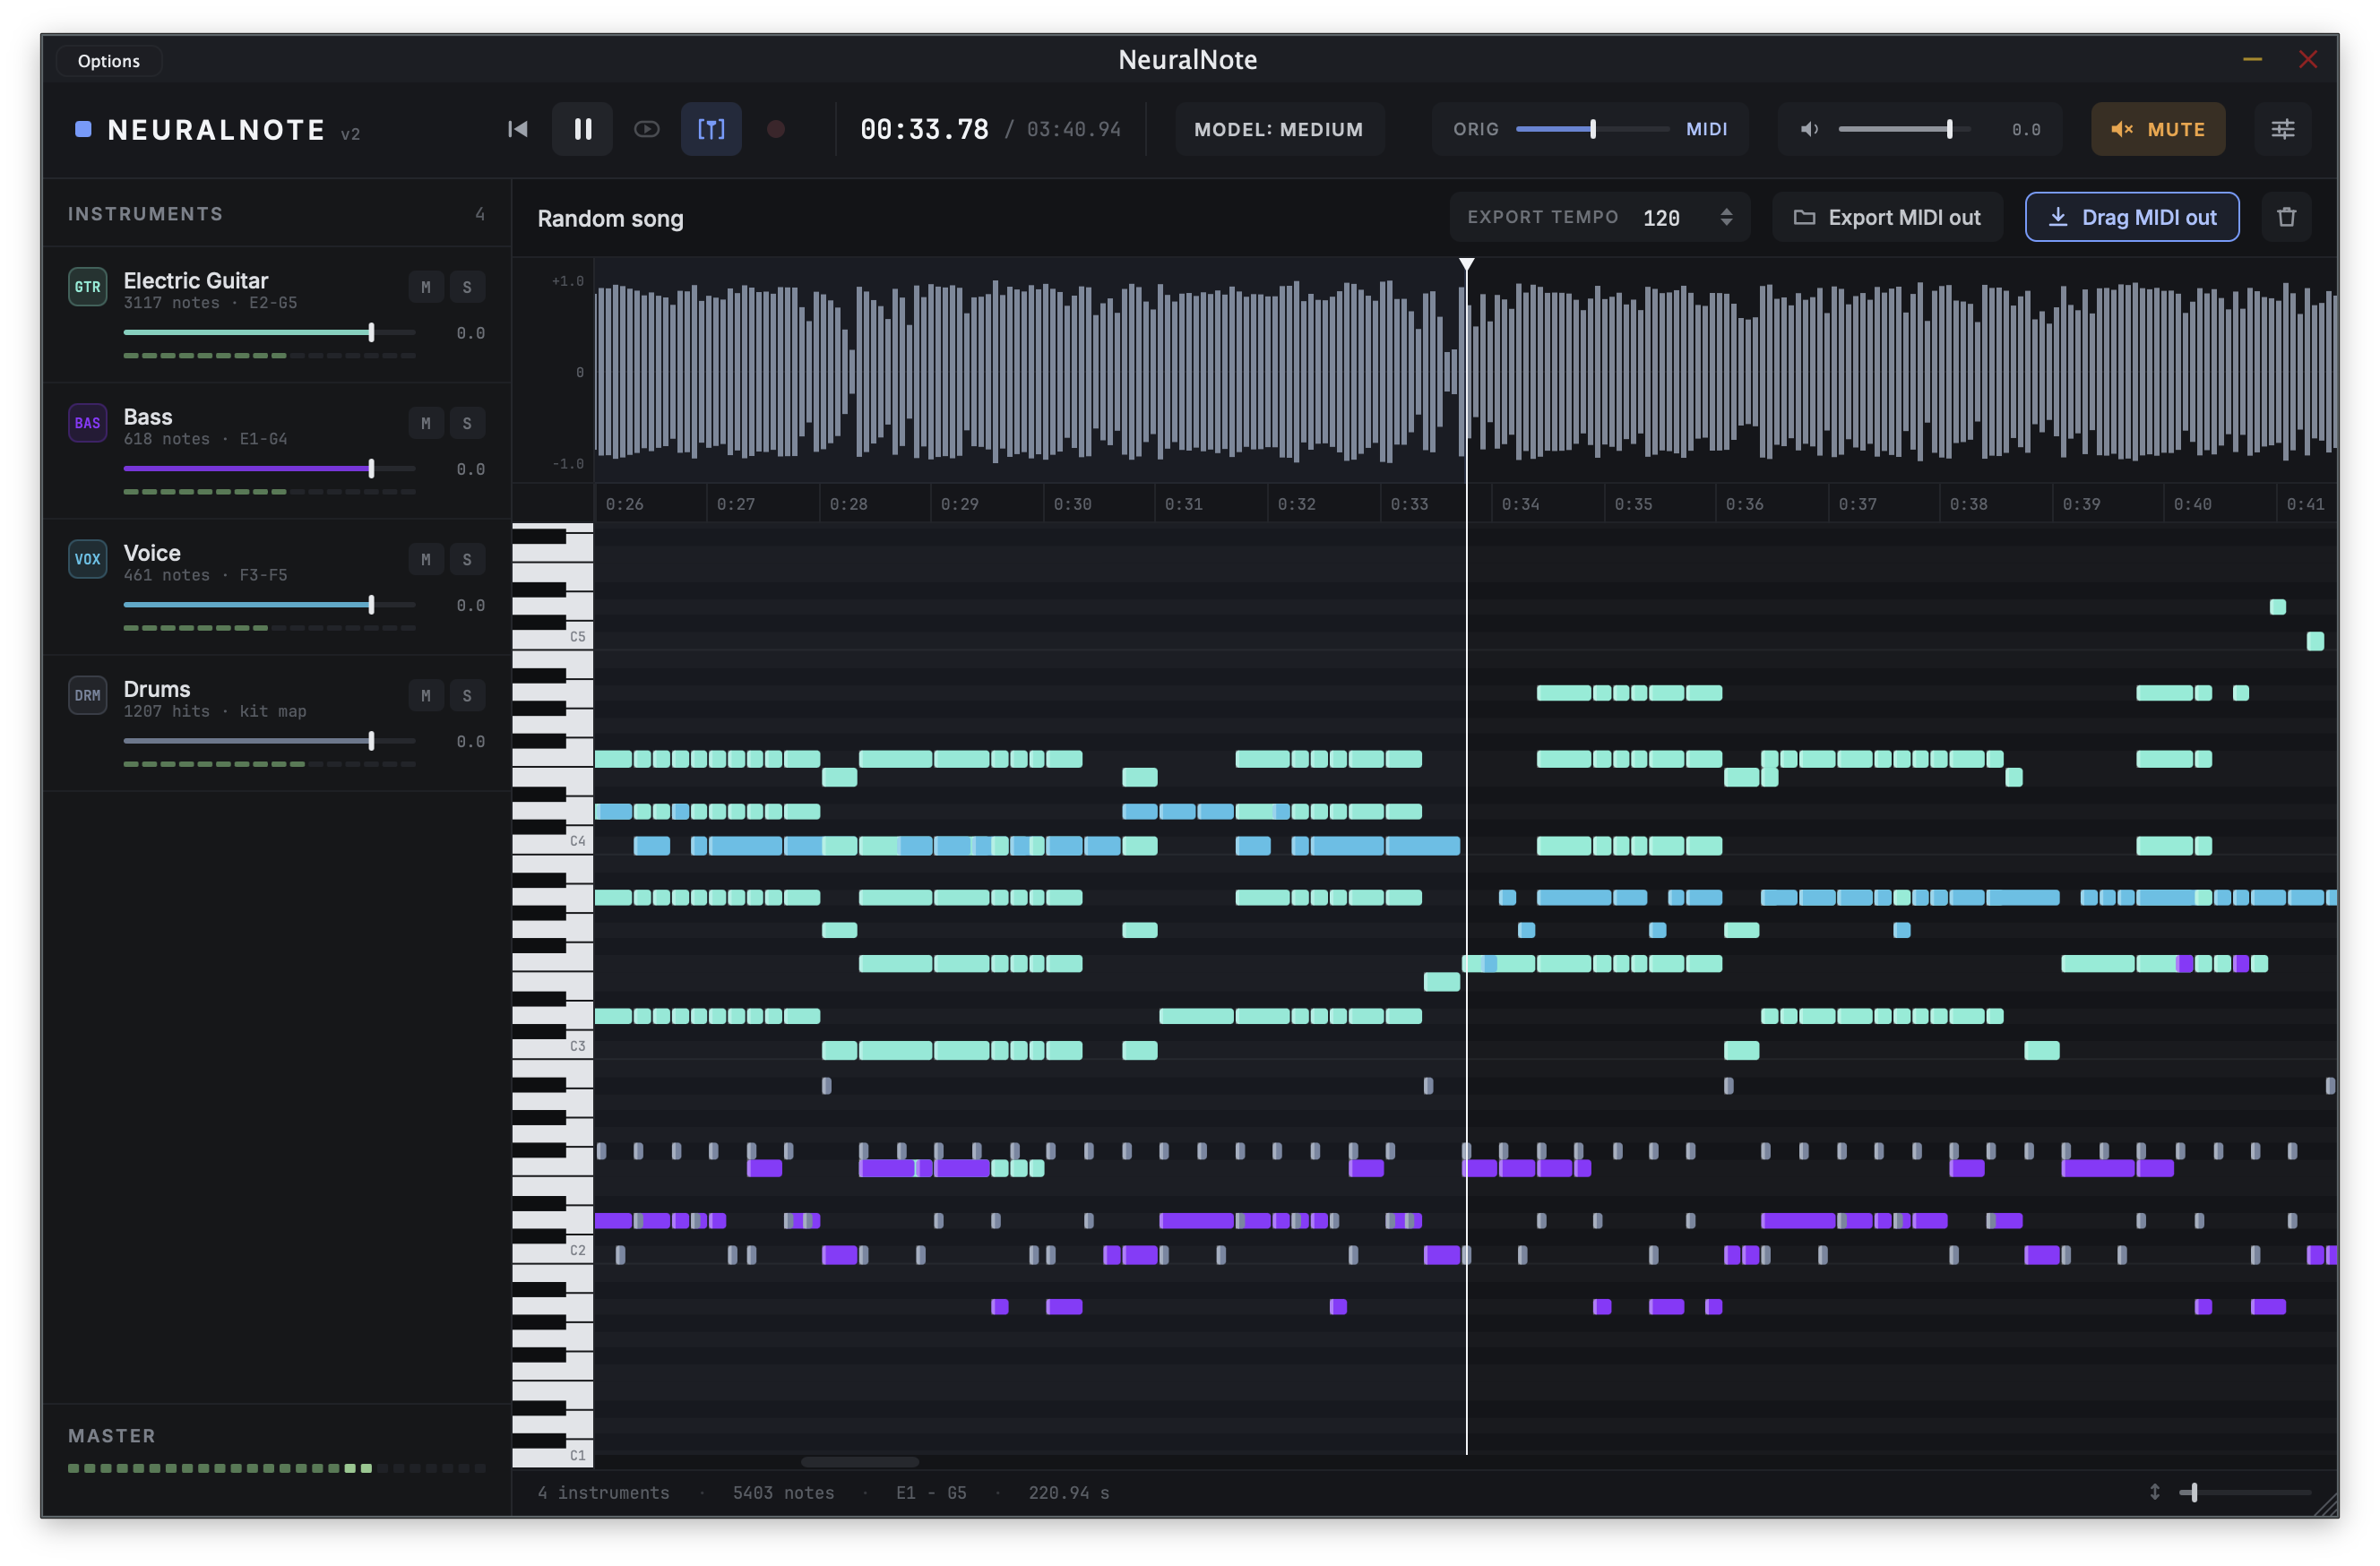The image size is (2380, 1566).
Task: Click the Export MIDI out button
Action: [x=1888, y=217]
